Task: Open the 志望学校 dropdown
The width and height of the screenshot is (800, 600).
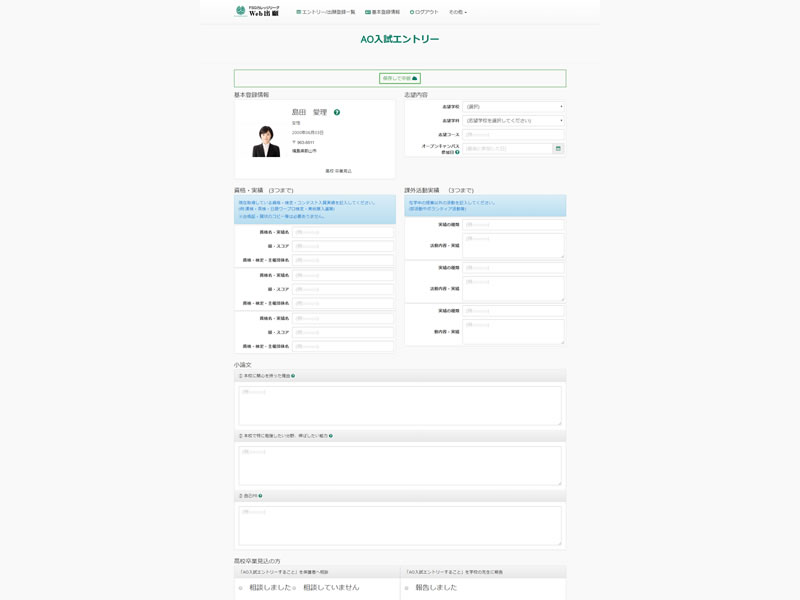Action: tap(513, 106)
